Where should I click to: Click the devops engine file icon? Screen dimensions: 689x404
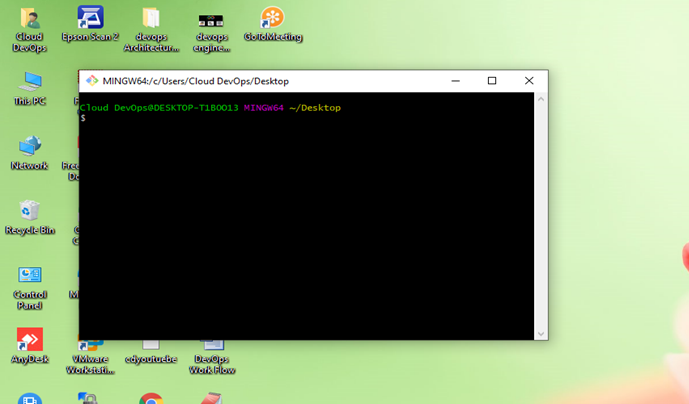(211, 20)
